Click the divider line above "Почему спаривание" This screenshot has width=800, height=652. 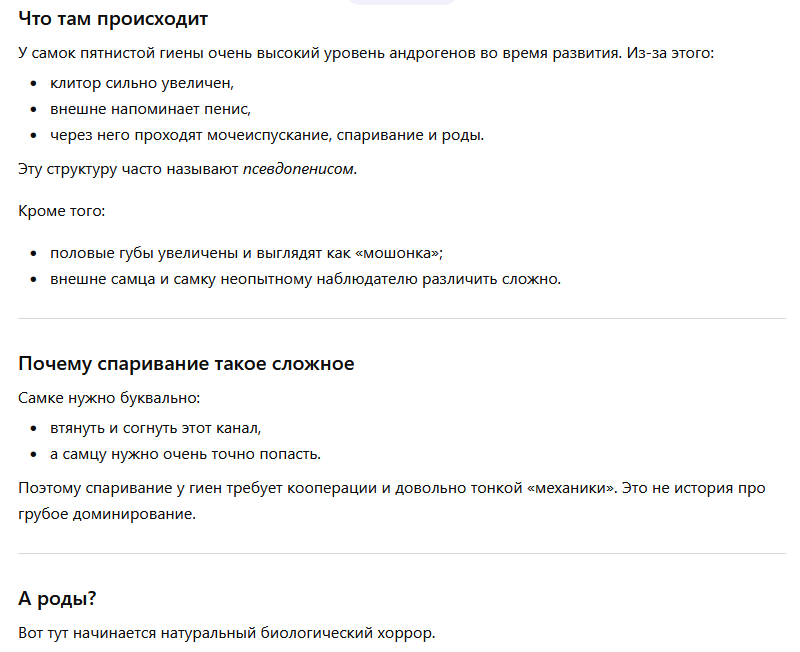pos(402,318)
